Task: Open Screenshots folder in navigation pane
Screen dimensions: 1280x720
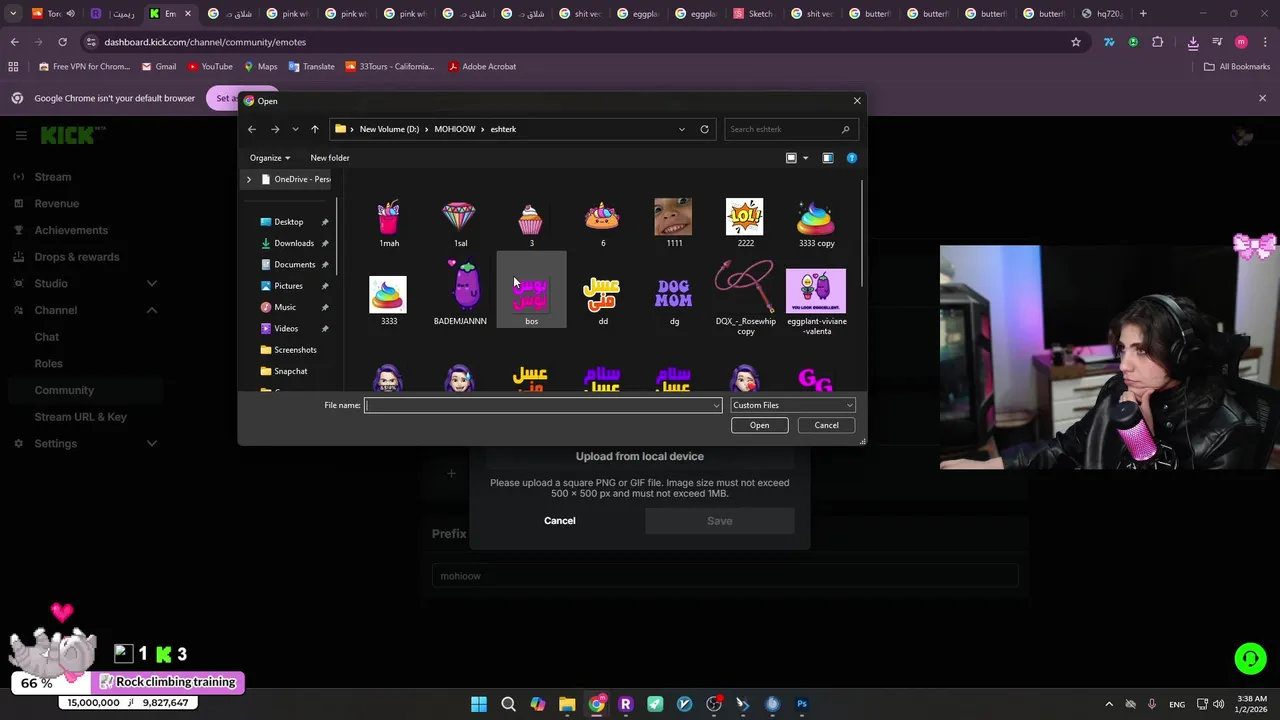Action: point(295,350)
